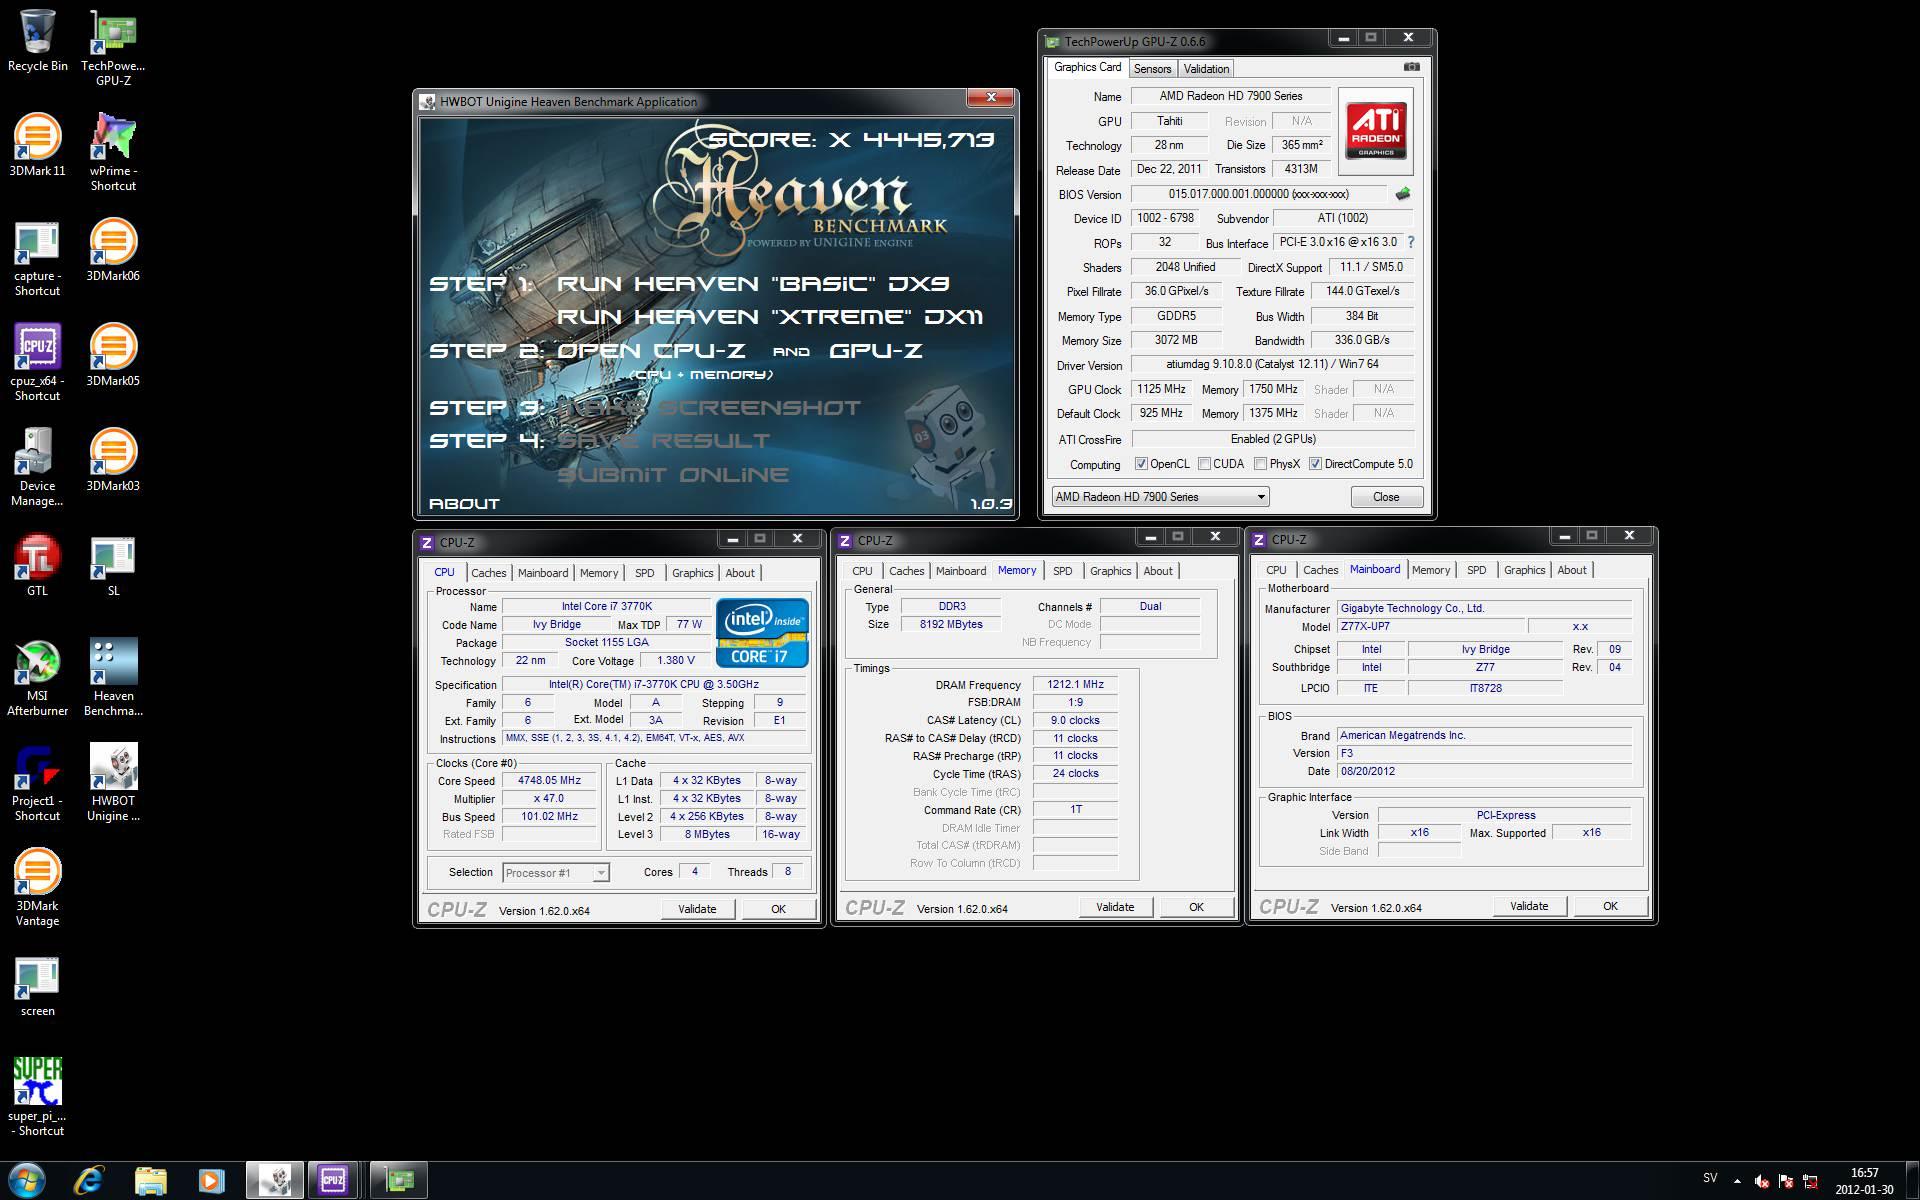Click the ATI Radeon logo in GPU-Z
1920x1200 pixels.
(x=1376, y=130)
